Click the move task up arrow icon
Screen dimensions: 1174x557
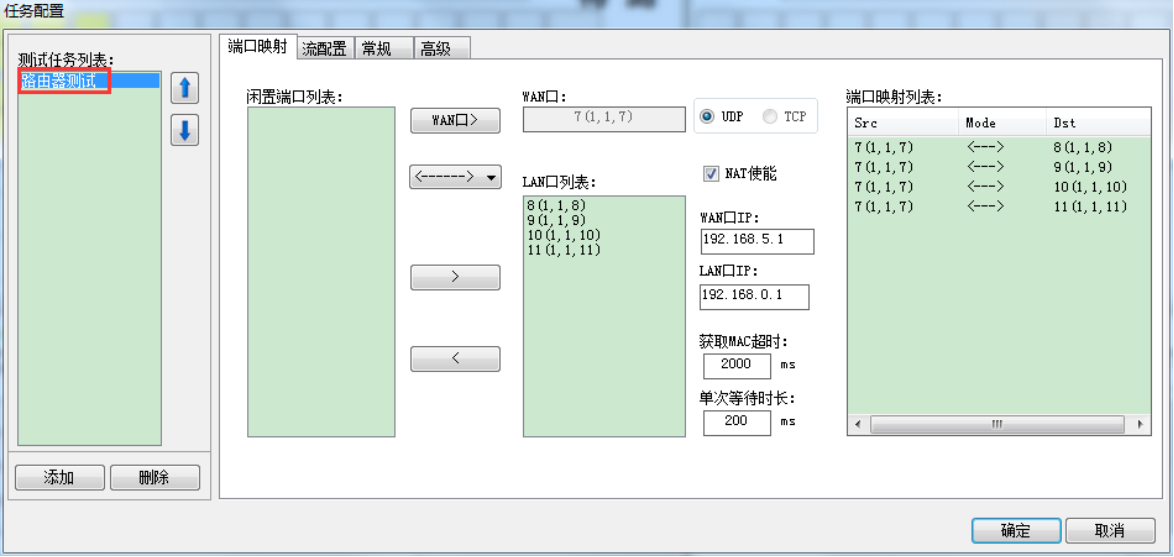(184, 88)
